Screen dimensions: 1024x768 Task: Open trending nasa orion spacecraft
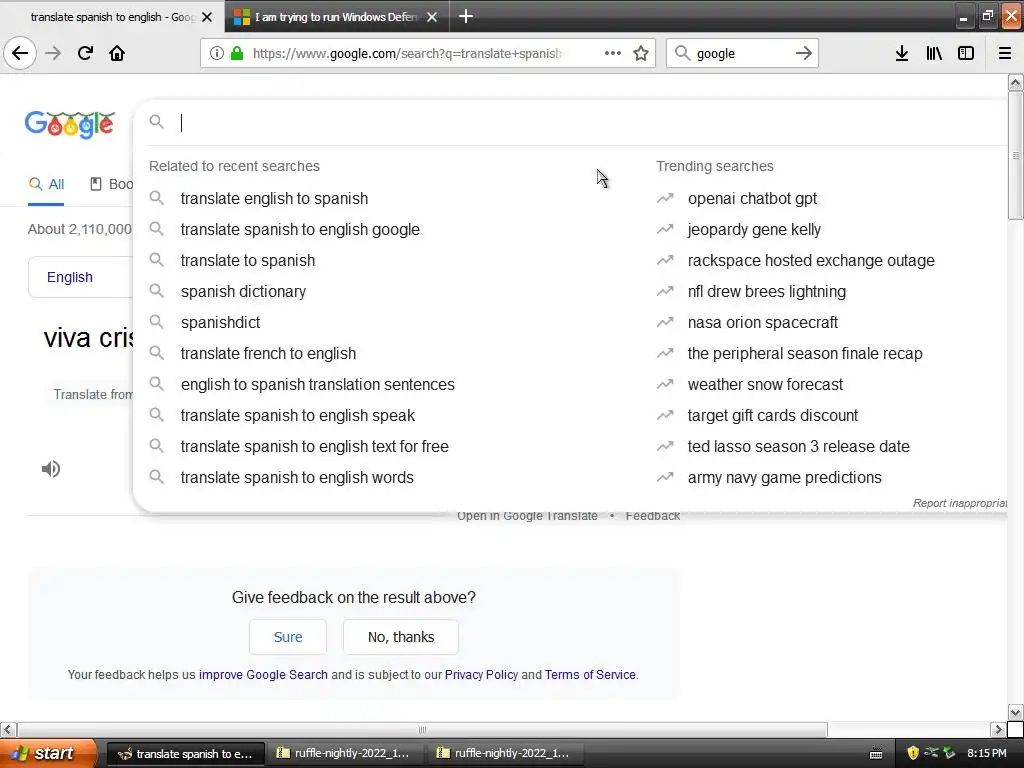[762, 323]
